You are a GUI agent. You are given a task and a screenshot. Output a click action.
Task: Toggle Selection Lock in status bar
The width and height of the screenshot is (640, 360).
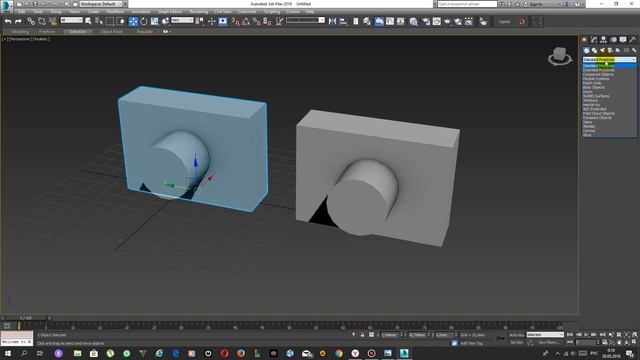(x=362, y=335)
